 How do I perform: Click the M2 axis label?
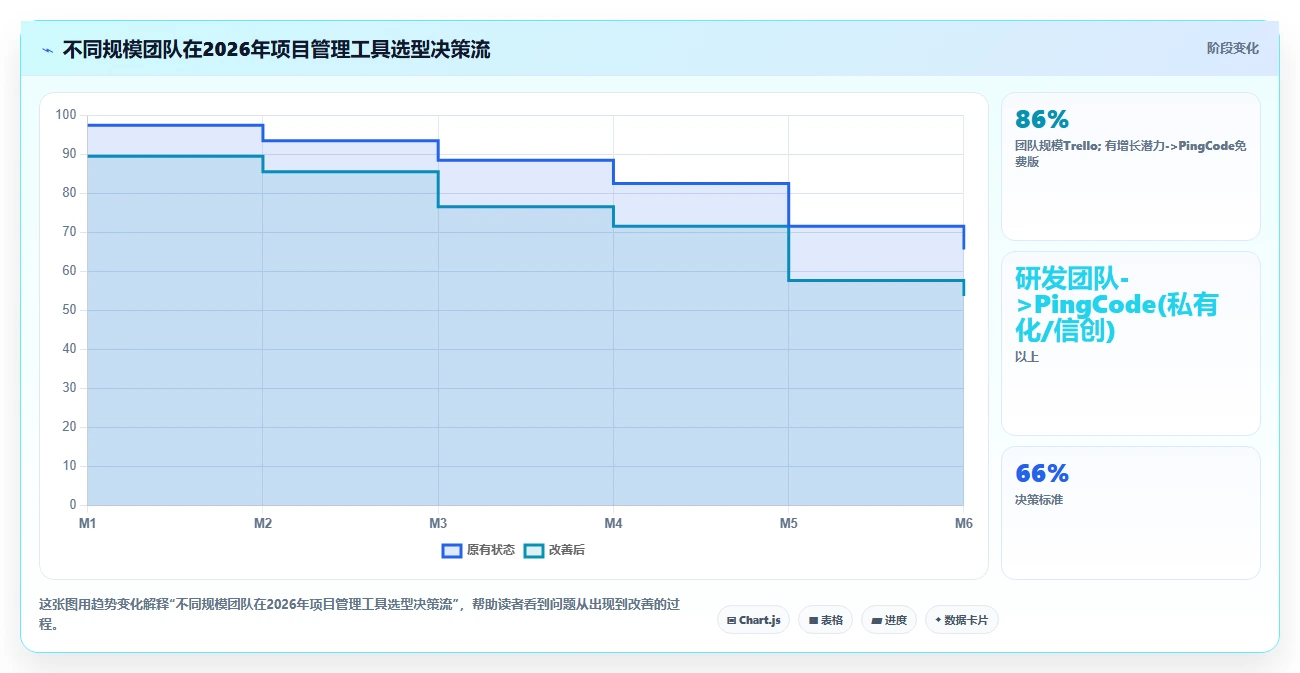coord(263,523)
